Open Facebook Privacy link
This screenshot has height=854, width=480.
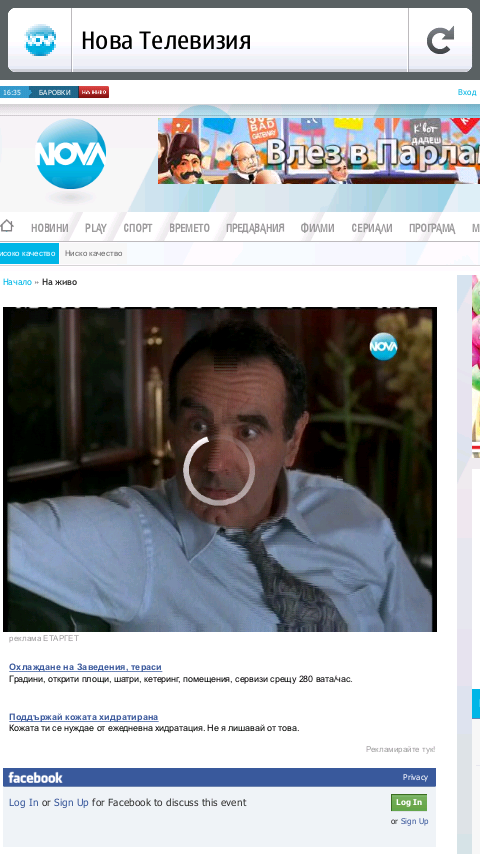pos(415,777)
